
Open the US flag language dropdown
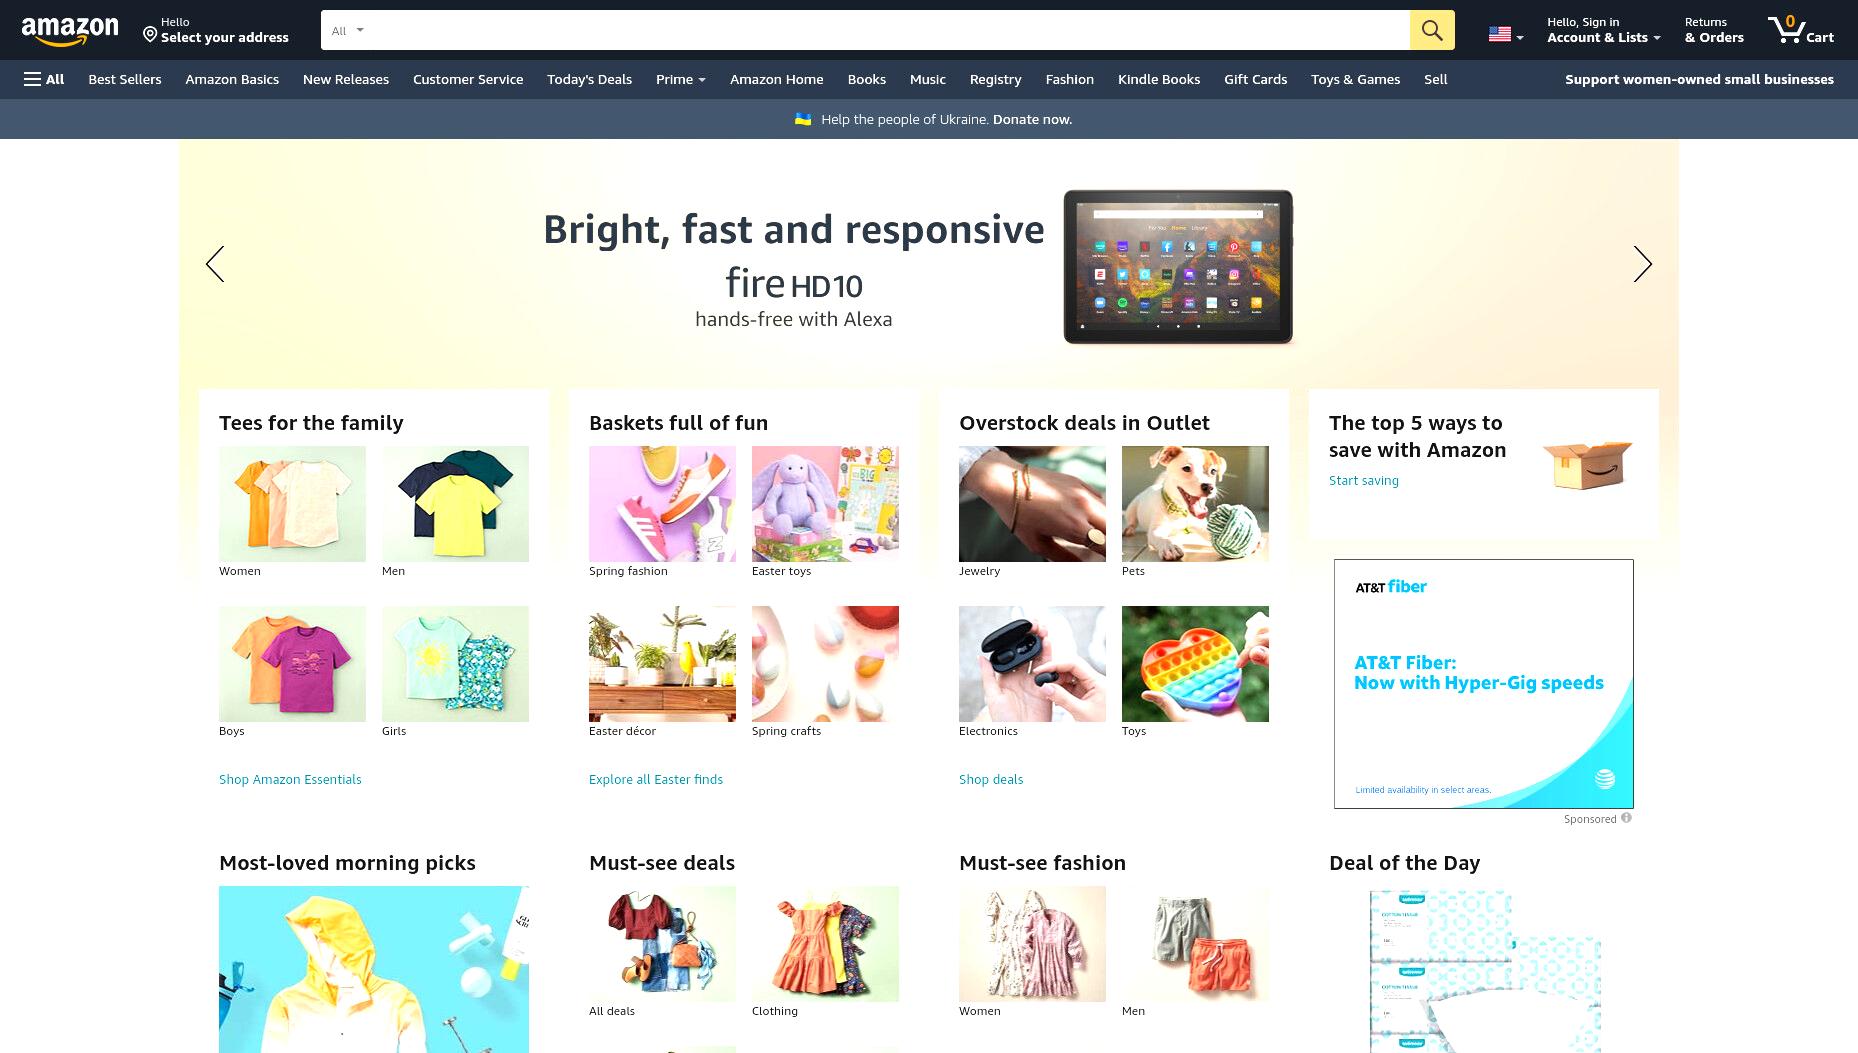[1506, 35]
